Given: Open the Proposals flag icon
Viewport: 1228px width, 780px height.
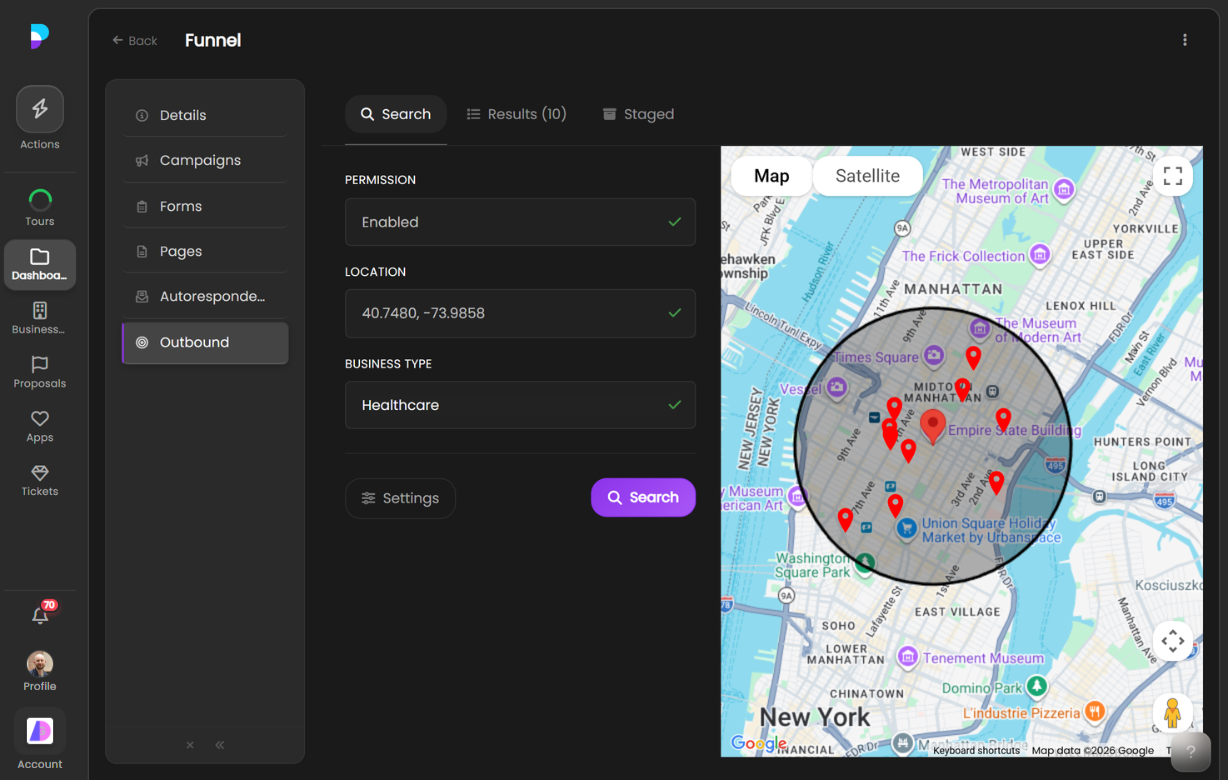Looking at the screenshot, I should click(x=40, y=365).
